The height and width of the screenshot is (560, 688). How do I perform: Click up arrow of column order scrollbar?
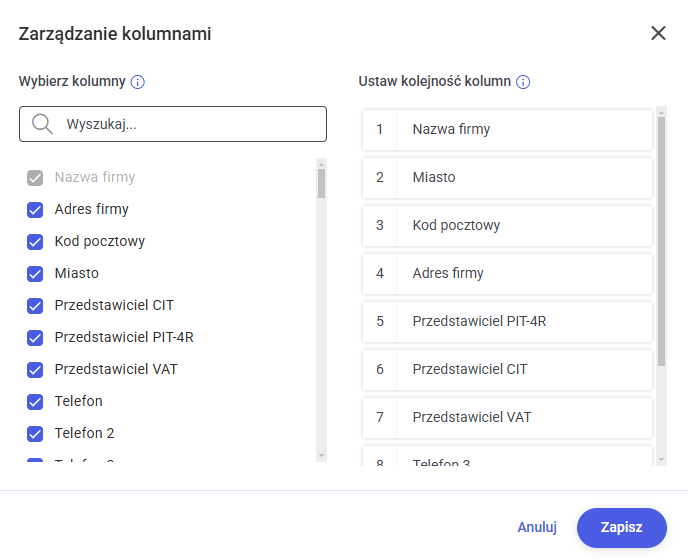(x=661, y=113)
